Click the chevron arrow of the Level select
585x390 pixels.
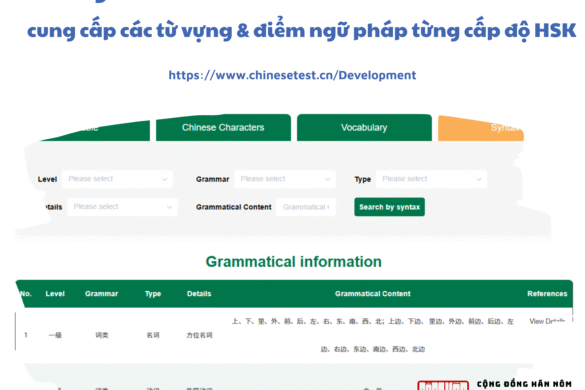(165, 180)
